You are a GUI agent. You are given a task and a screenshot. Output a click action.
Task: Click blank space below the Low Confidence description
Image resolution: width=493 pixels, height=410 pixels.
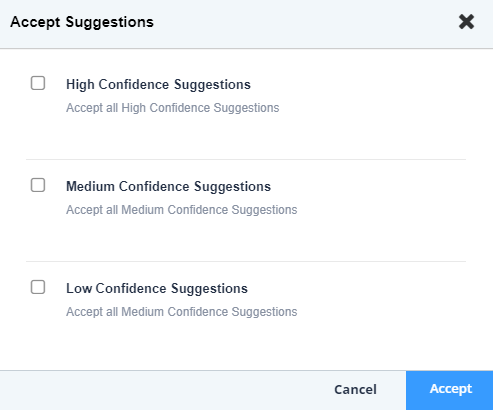click(x=246, y=345)
